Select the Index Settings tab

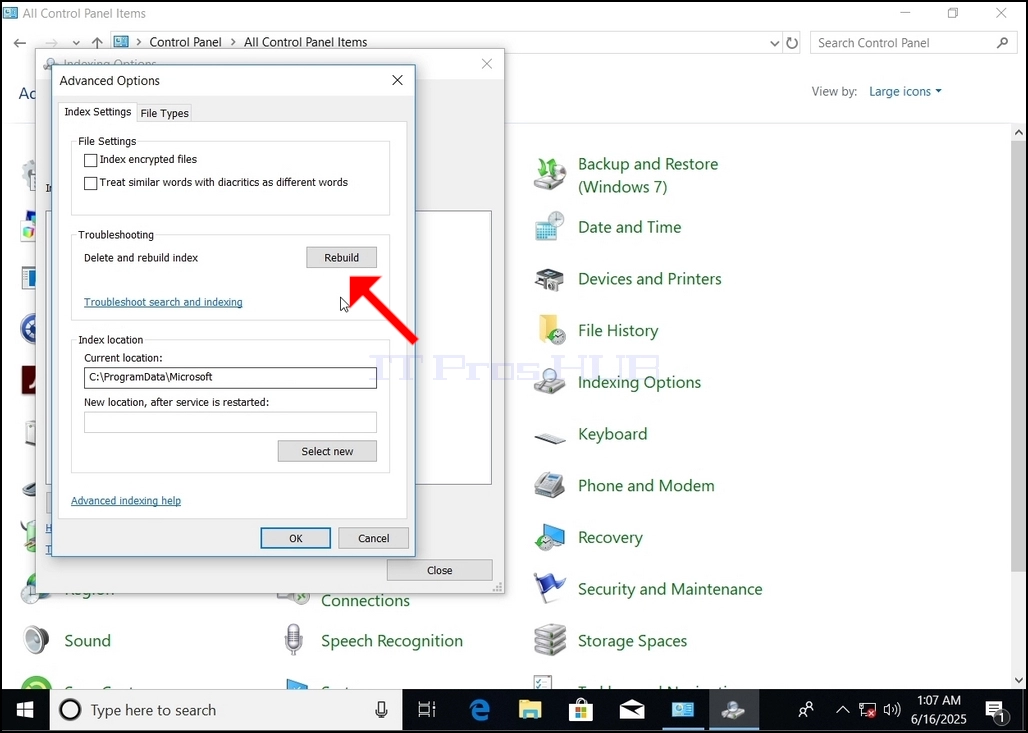click(x=98, y=111)
